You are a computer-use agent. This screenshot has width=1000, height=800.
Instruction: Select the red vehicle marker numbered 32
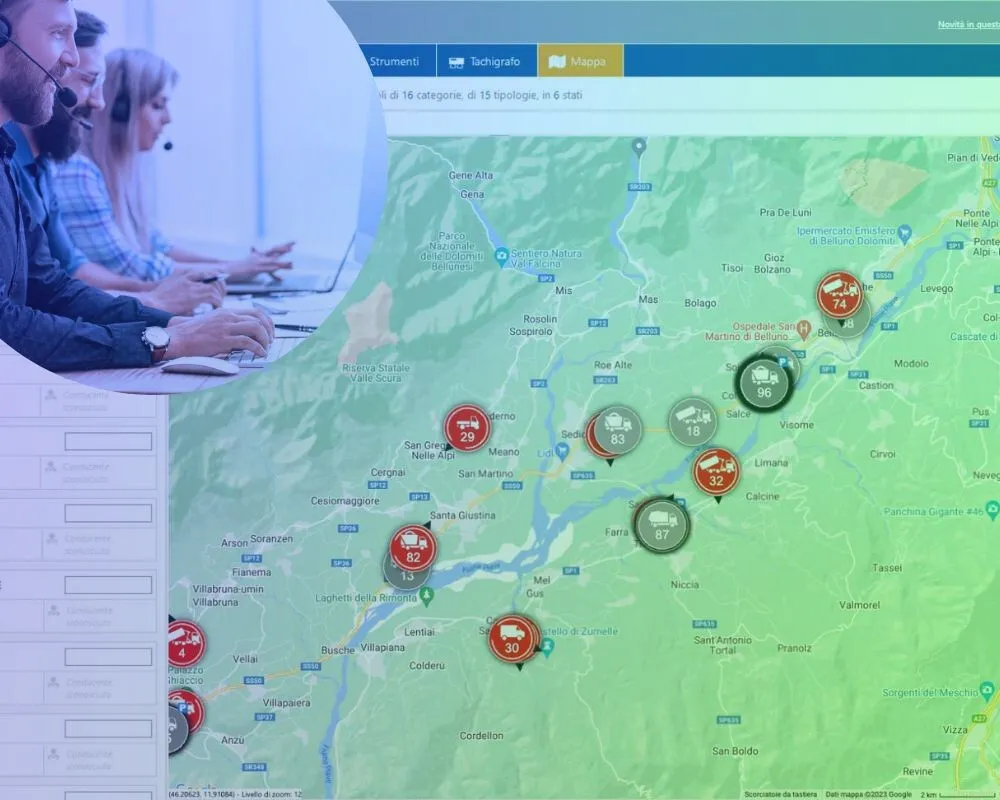(x=716, y=471)
